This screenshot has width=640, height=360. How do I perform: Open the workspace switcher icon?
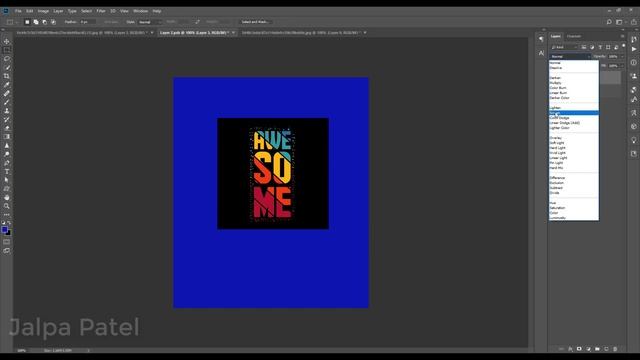[620, 22]
